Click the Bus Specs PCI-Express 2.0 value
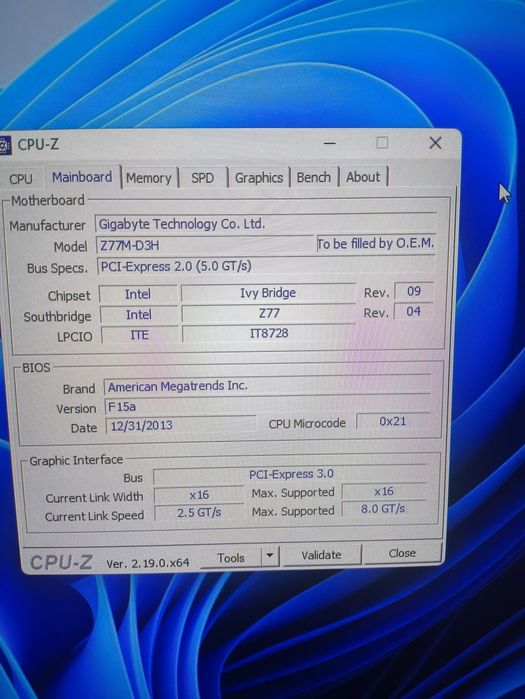Viewport: 525px width, 699px height. coord(266,266)
